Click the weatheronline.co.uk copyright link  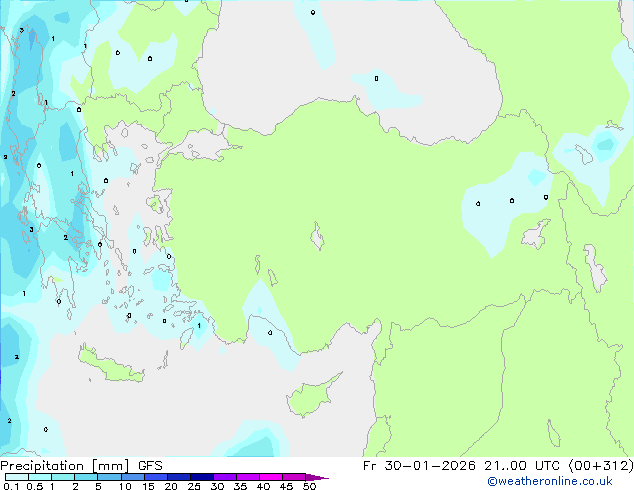[550, 481]
